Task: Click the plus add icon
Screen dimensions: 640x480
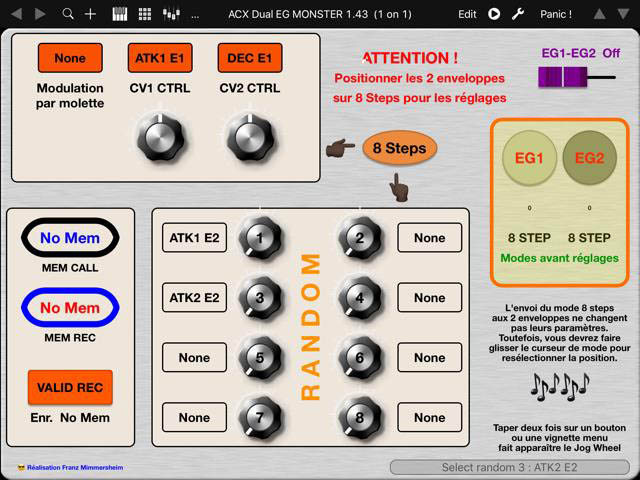Action: pyautogui.click(x=90, y=14)
